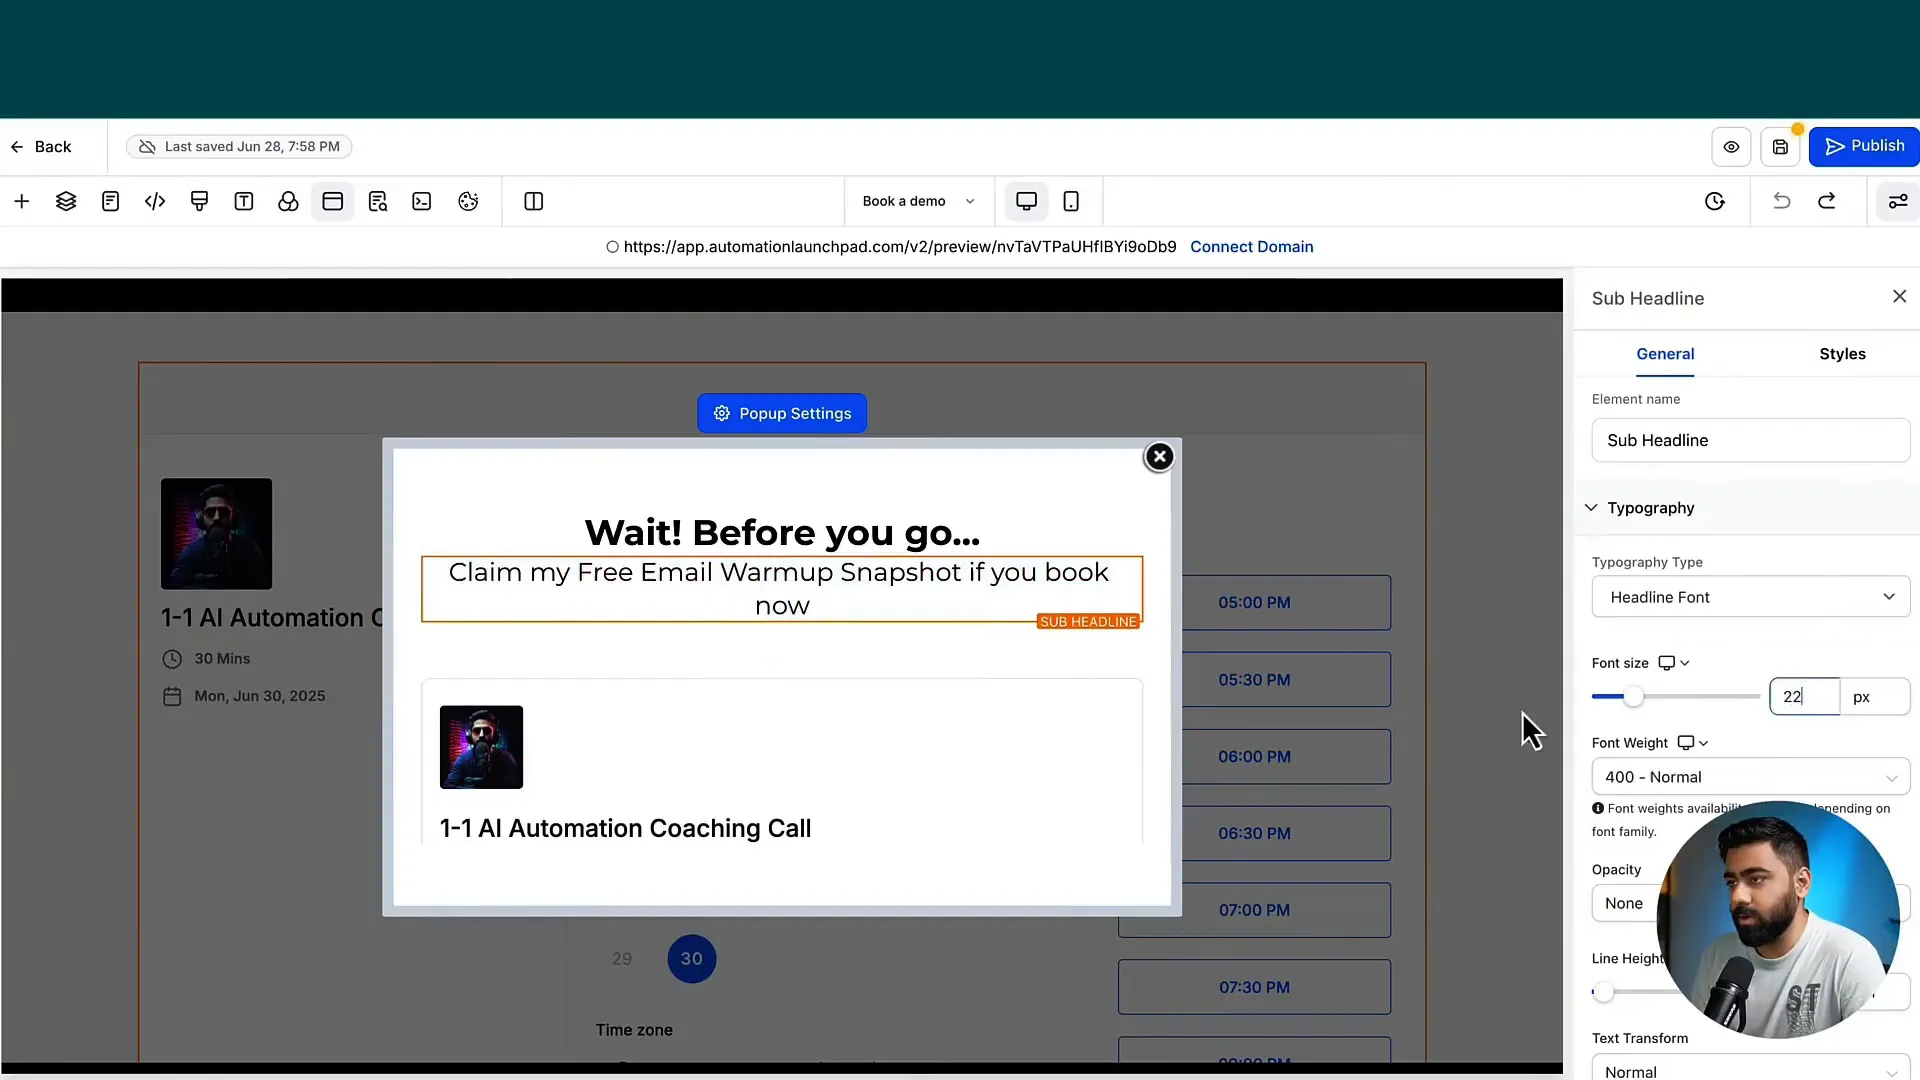Screen dimensions: 1920x1080
Task: Open the pages document icon
Action: pyautogui.click(x=110, y=201)
